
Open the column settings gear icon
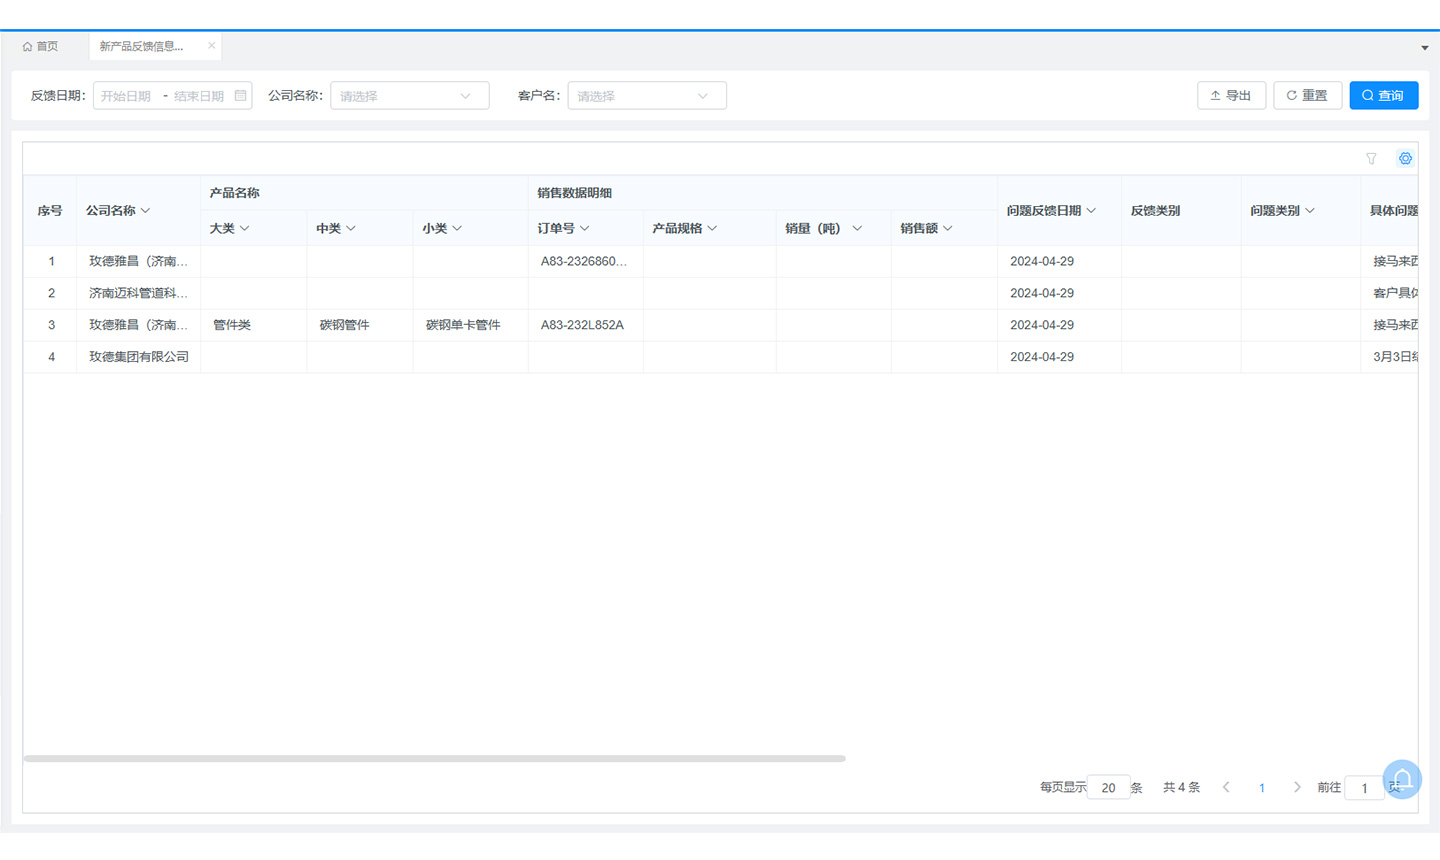pyautogui.click(x=1405, y=158)
